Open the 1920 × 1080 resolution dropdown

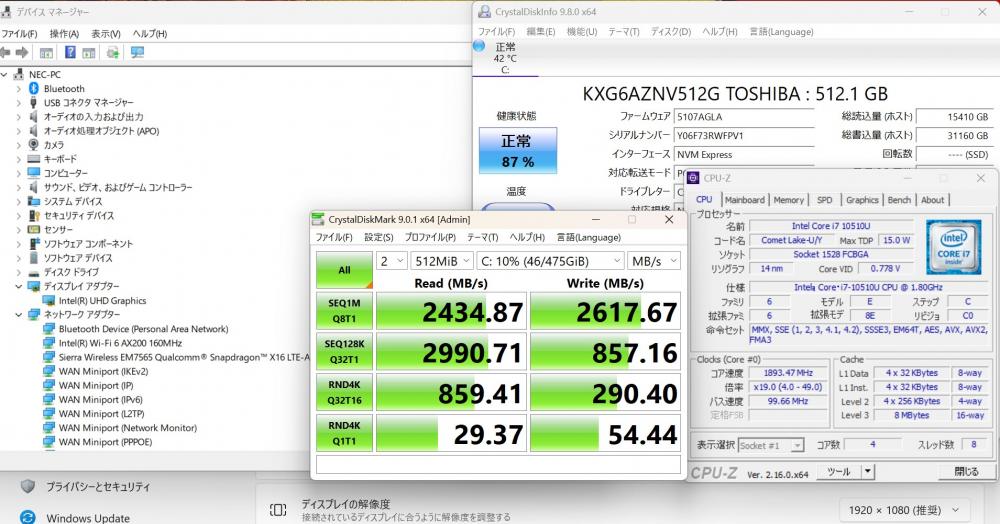click(x=904, y=510)
